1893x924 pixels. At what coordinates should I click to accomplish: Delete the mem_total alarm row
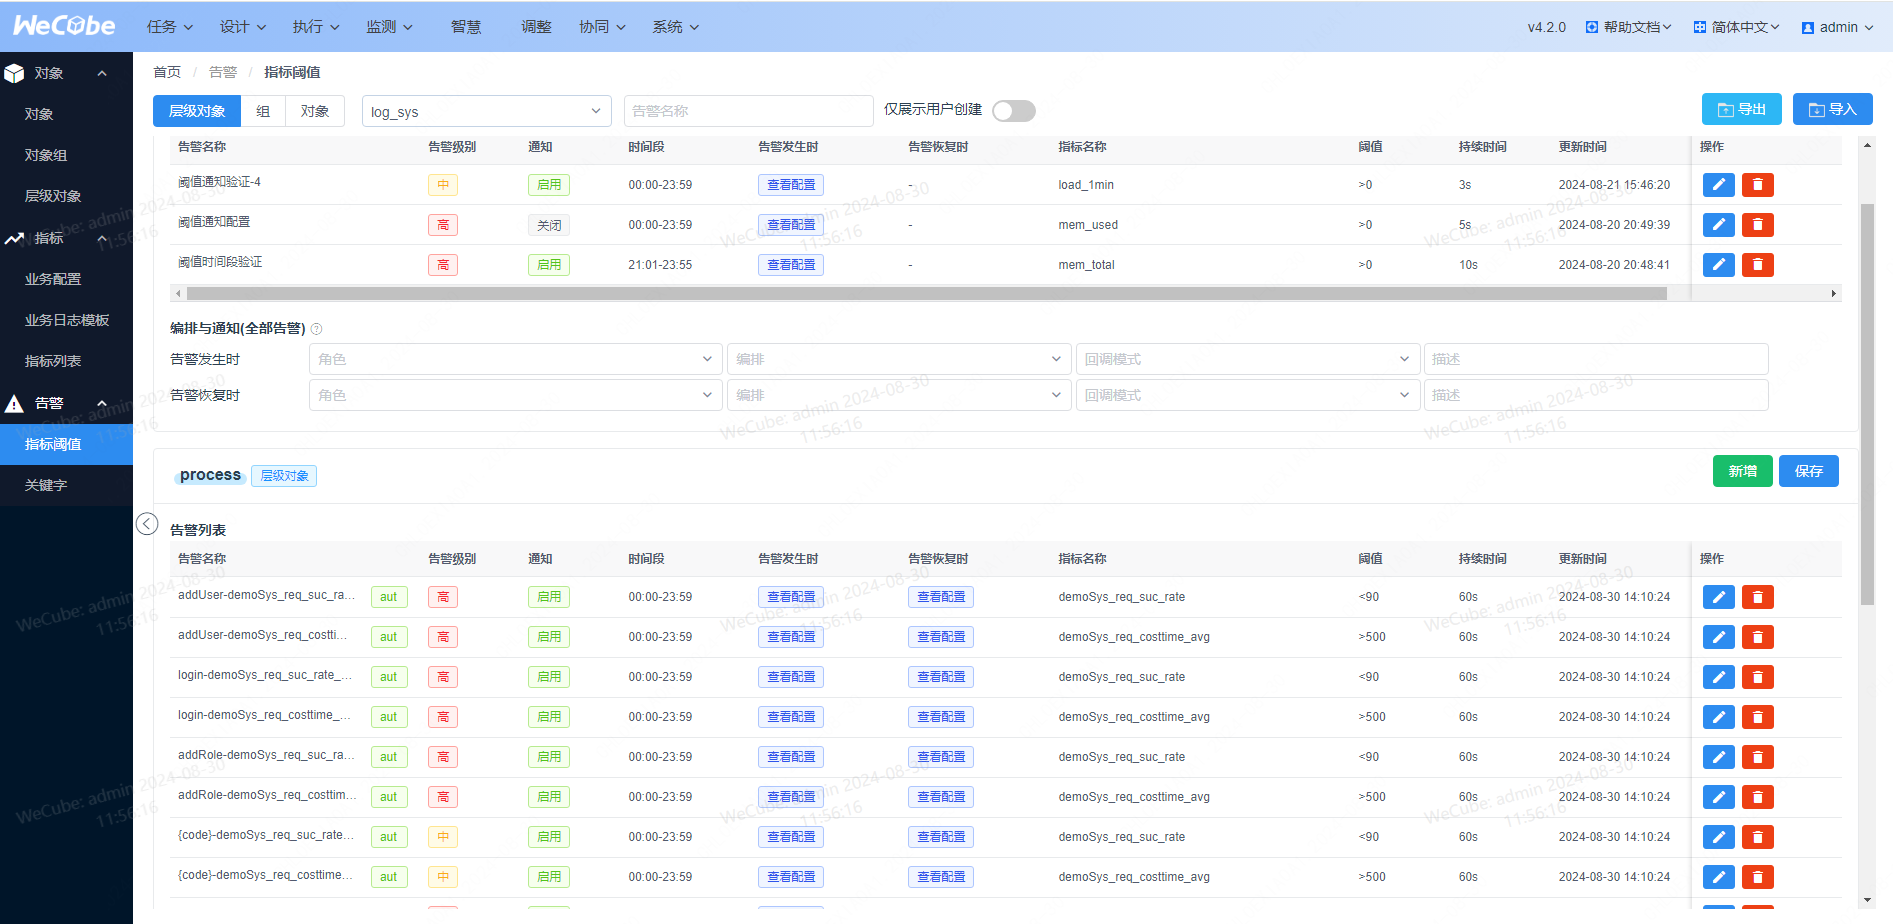click(x=1757, y=265)
